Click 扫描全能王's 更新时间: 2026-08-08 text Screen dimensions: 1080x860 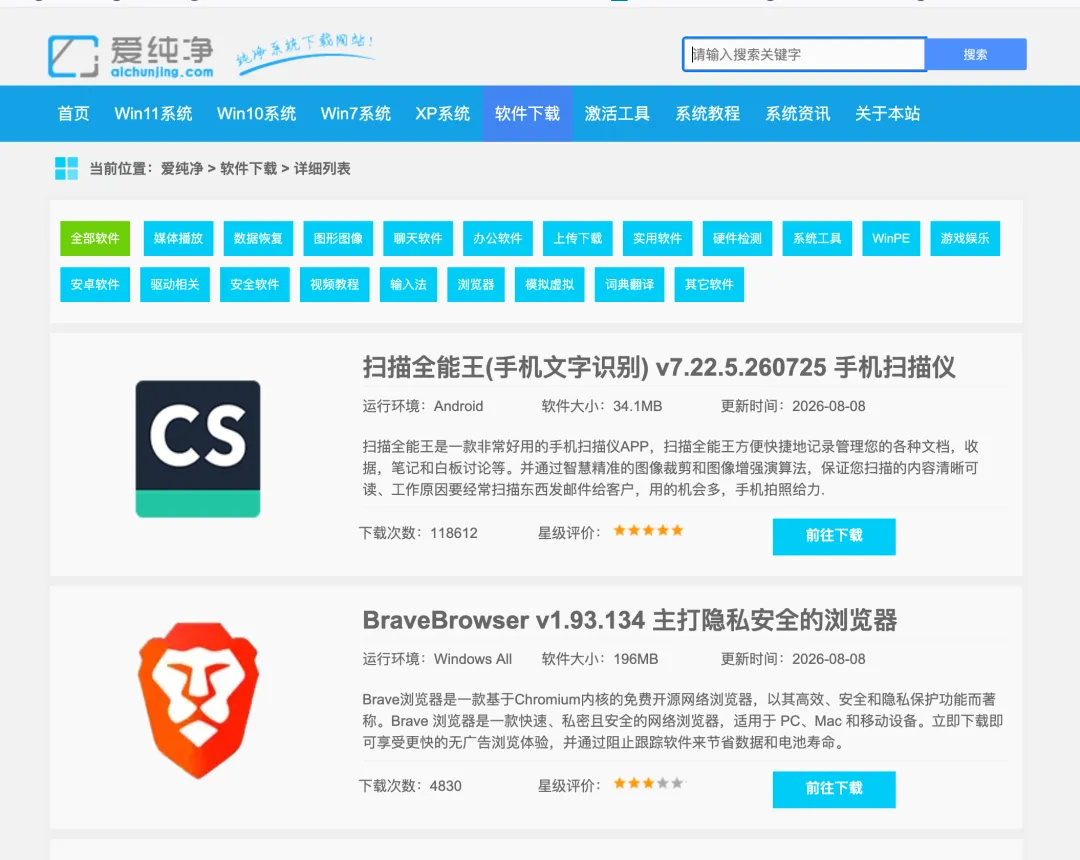click(793, 406)
